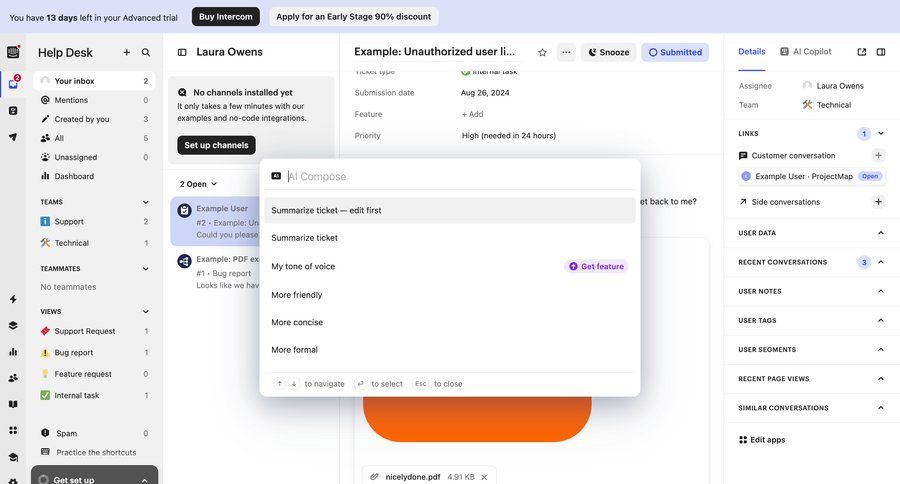
Task: Choose the More concise option
Action: pos(450,323)
